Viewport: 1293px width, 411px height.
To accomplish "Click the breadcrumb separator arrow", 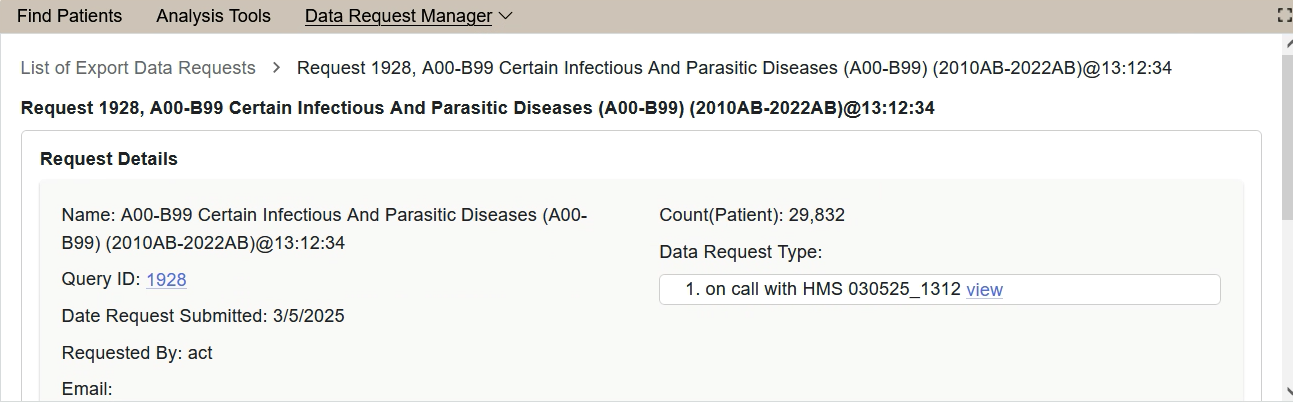I will (277, 68).
